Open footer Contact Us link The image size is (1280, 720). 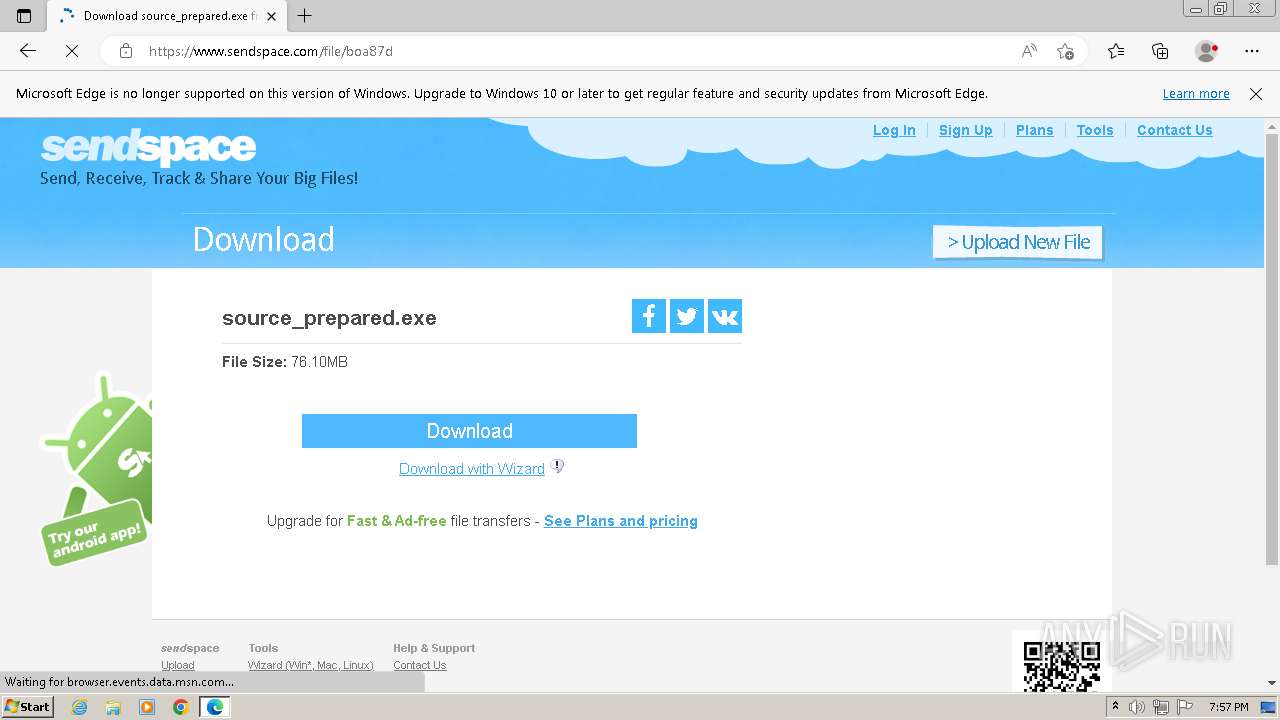(x=420, y=665)
